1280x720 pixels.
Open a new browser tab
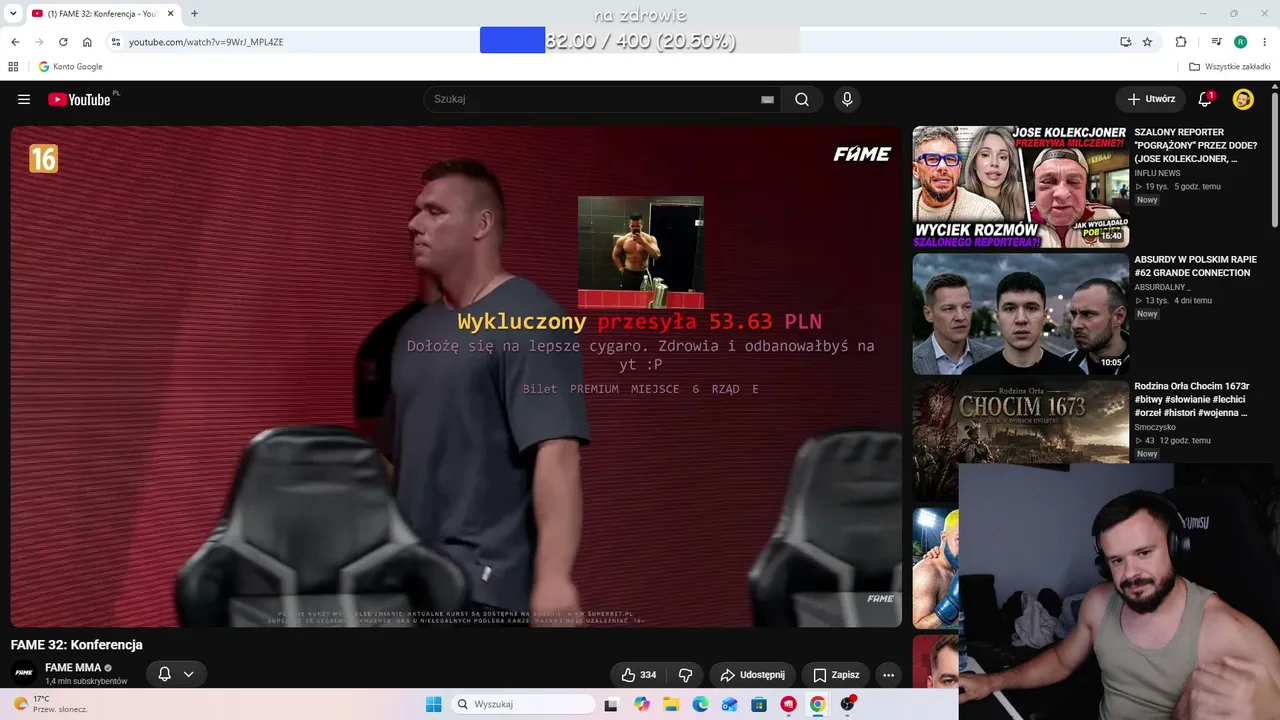coord(194,14)
